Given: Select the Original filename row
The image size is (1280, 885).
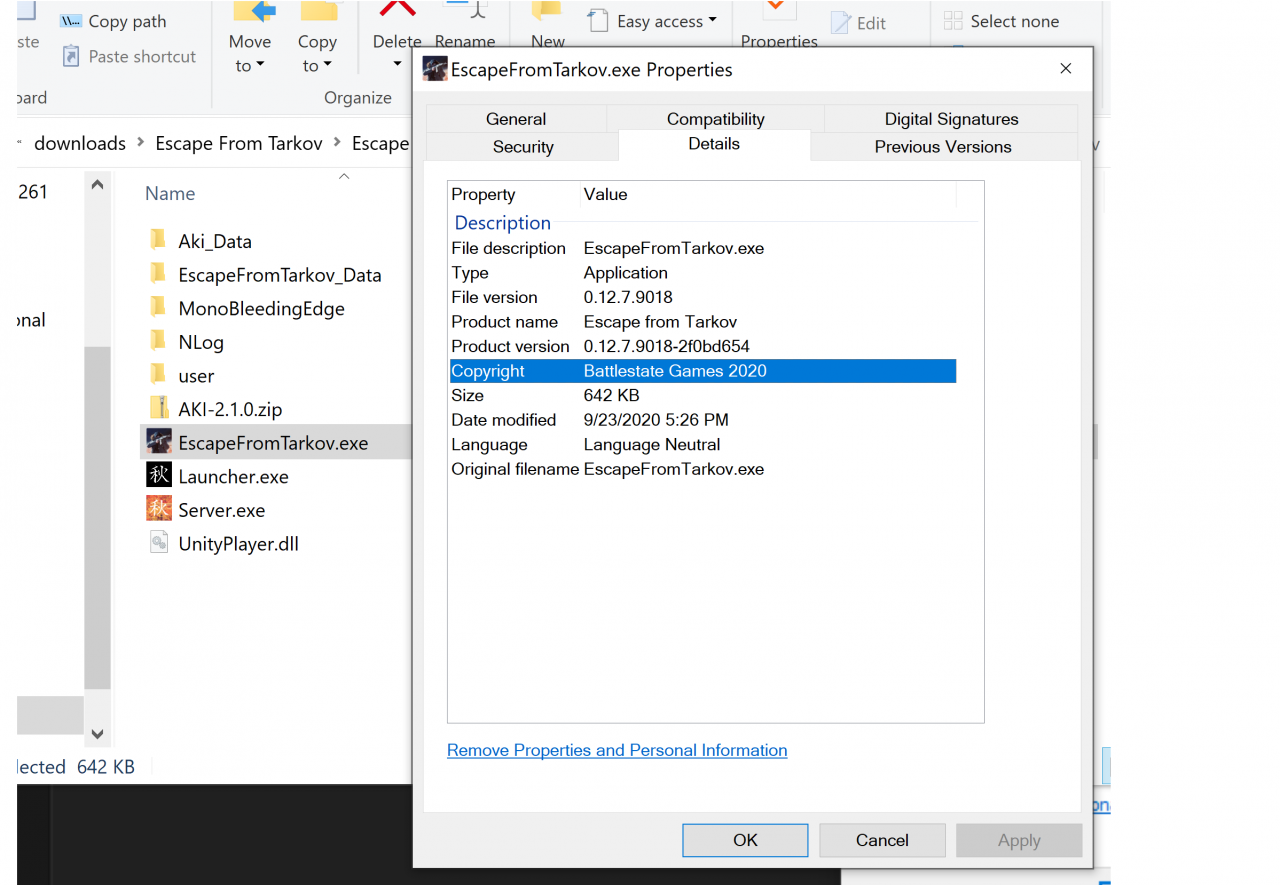Looking at the screenshot, I should pos(703,469).
